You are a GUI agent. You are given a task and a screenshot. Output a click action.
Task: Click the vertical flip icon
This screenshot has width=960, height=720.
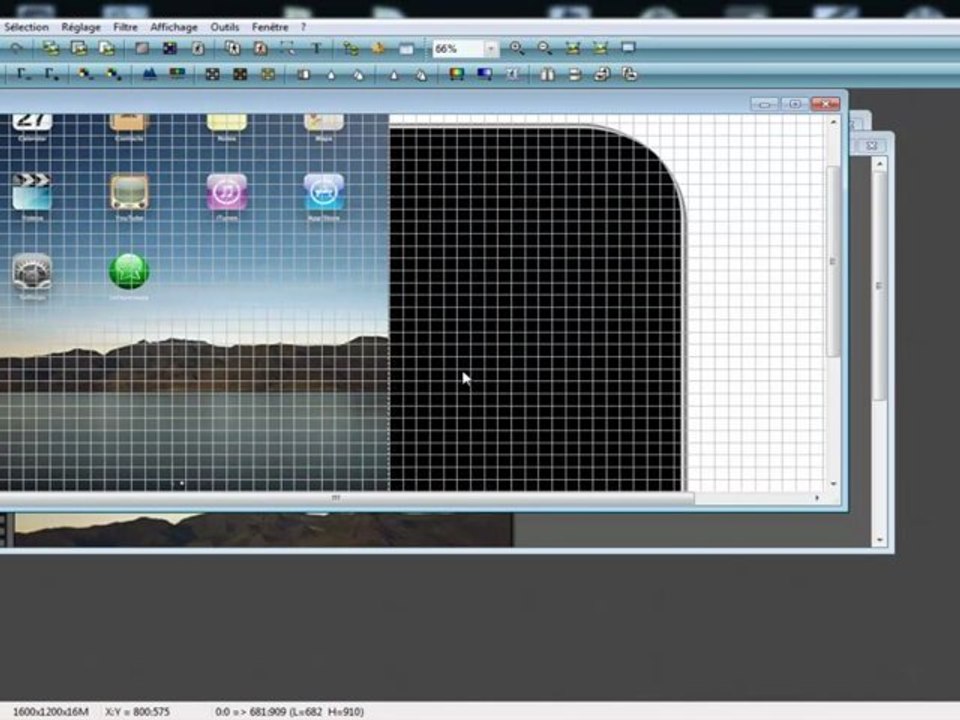coord(575,74)
